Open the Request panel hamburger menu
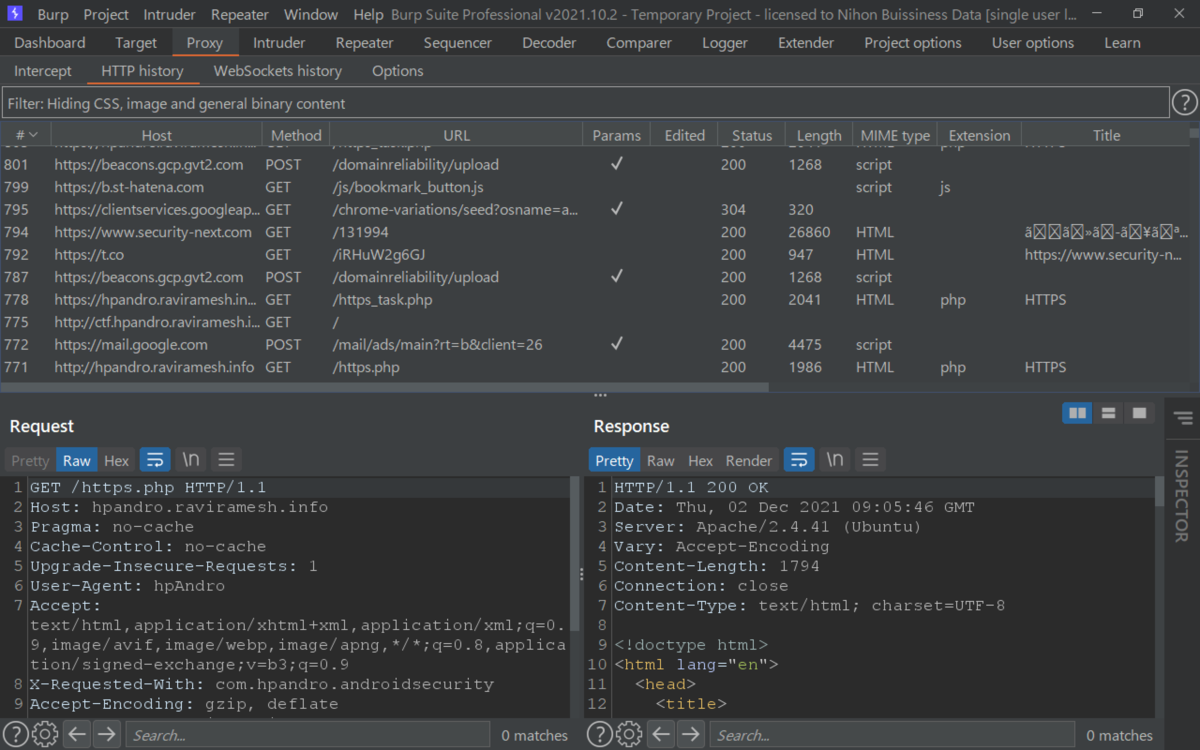 coord(226,460)
